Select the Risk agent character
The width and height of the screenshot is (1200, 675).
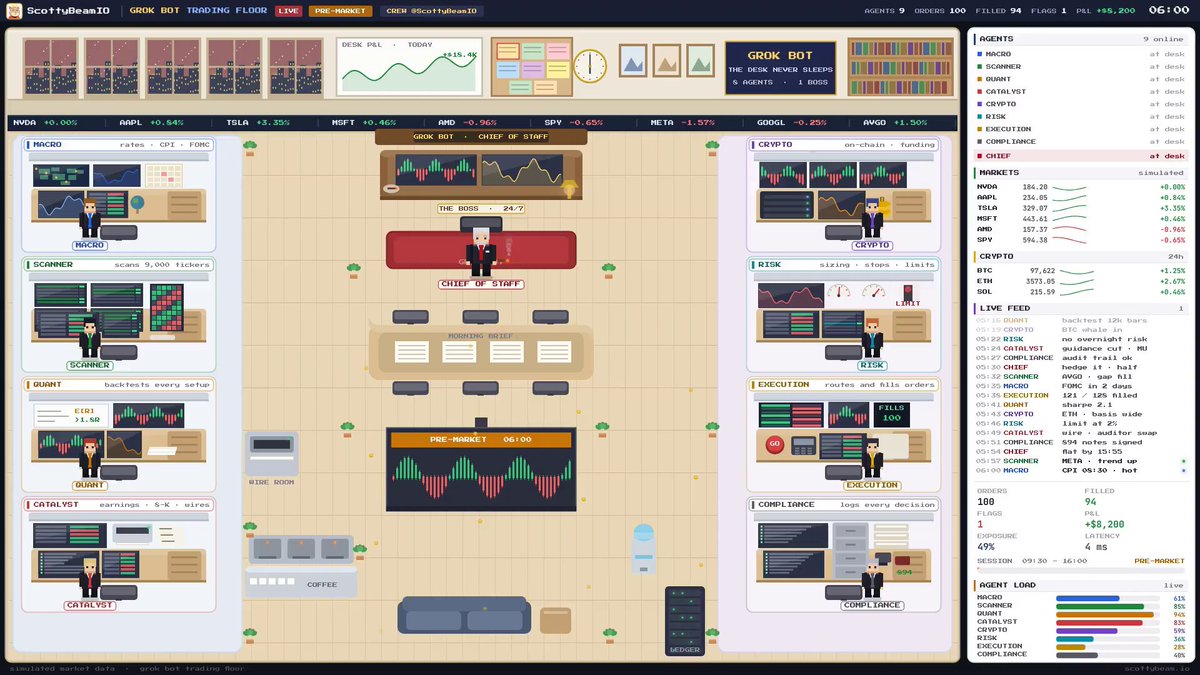click(x=872, y=338)
